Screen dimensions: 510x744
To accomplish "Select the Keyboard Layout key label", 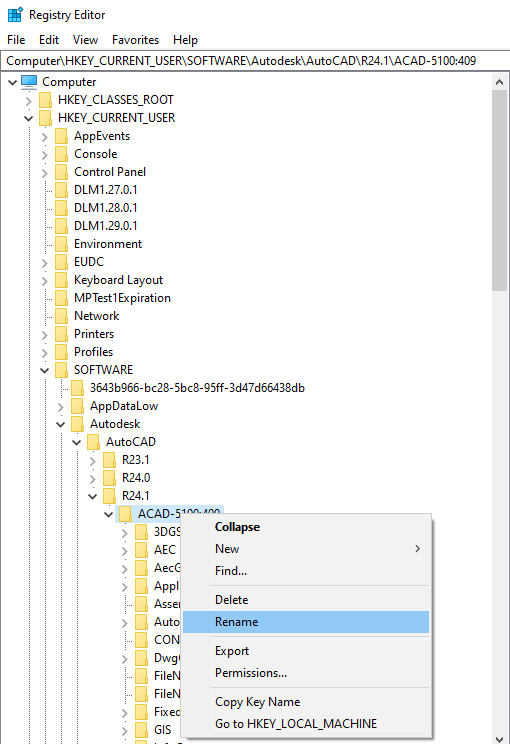I will 118,280.
